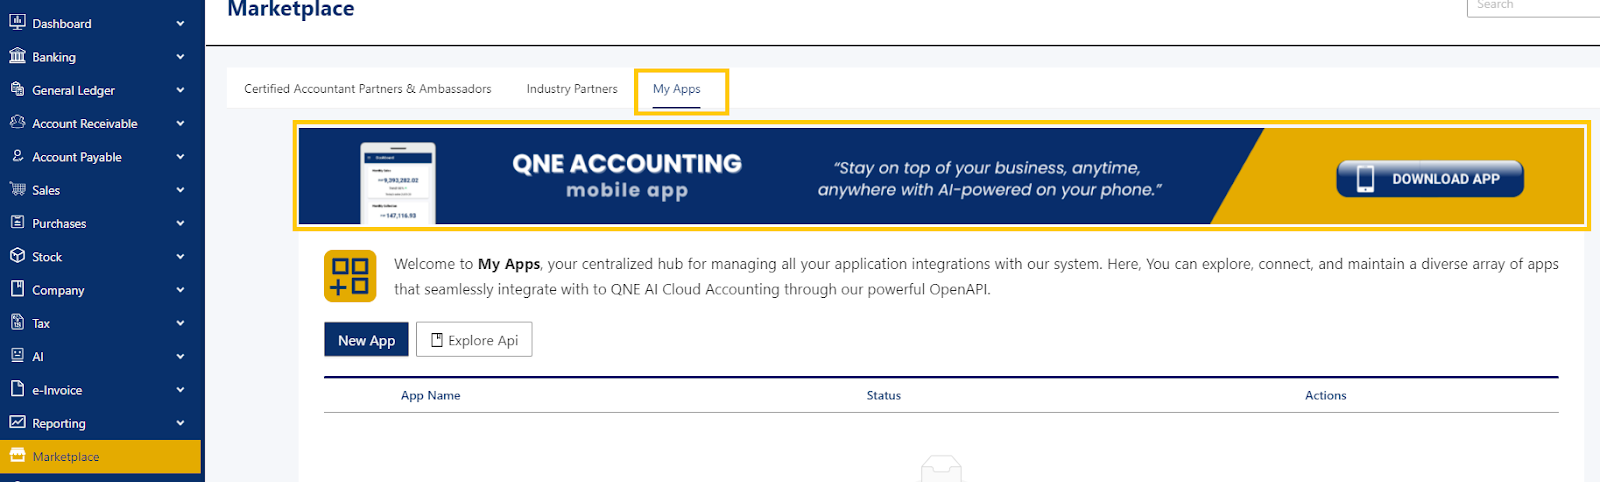Screen dimensions: 1600x482
Task: Expand the Reporting menu chevron
Action: 180,423
